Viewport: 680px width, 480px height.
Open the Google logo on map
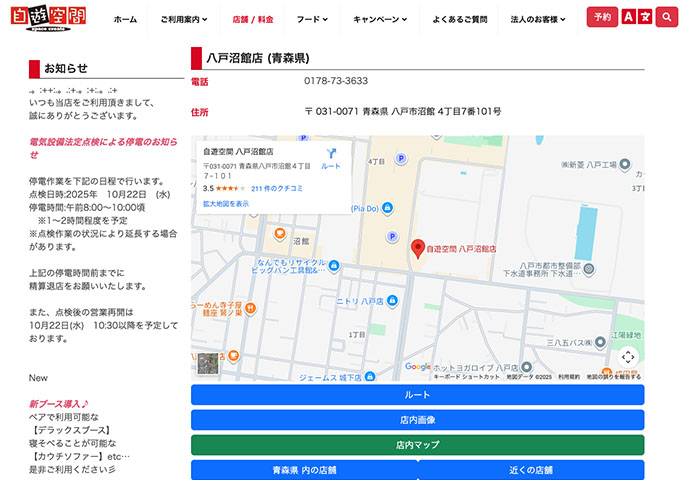(x=417, y=366)
